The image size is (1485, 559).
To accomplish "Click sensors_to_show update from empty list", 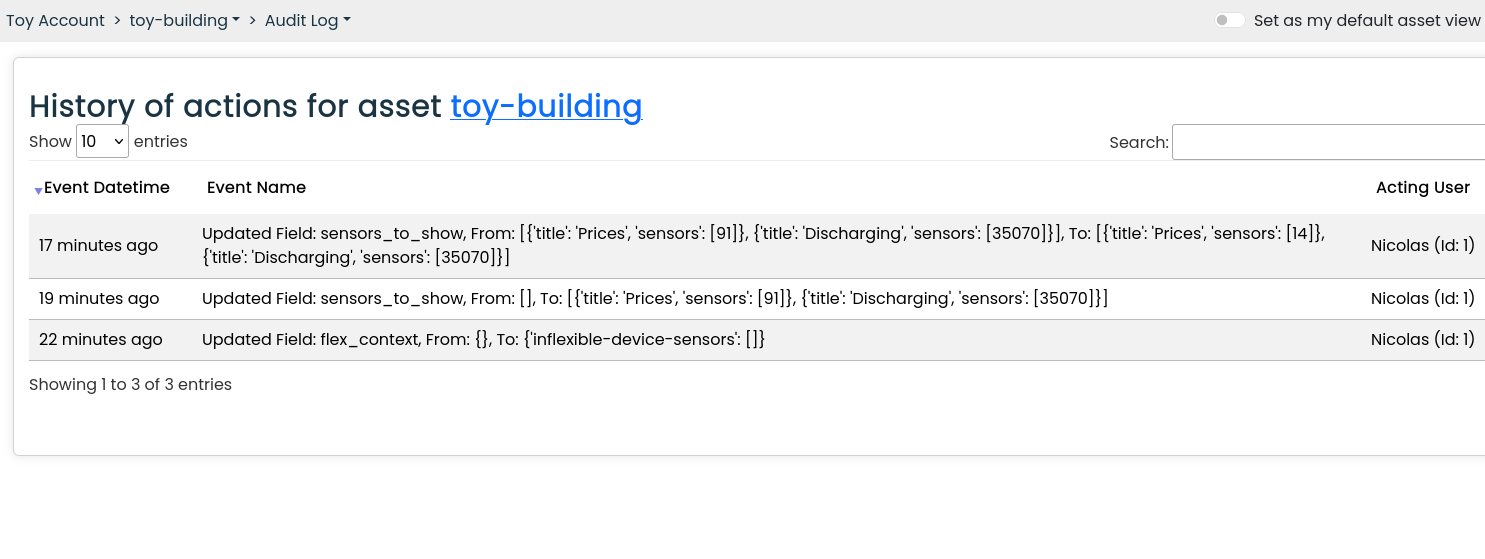I will point(655,299).
